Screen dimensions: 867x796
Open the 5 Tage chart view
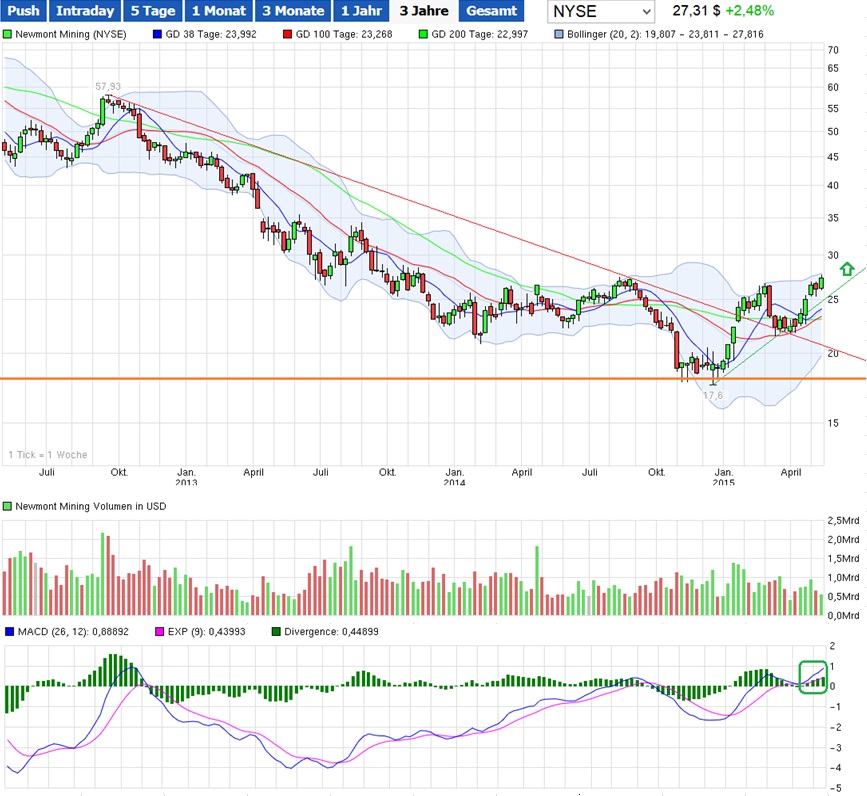152,11
